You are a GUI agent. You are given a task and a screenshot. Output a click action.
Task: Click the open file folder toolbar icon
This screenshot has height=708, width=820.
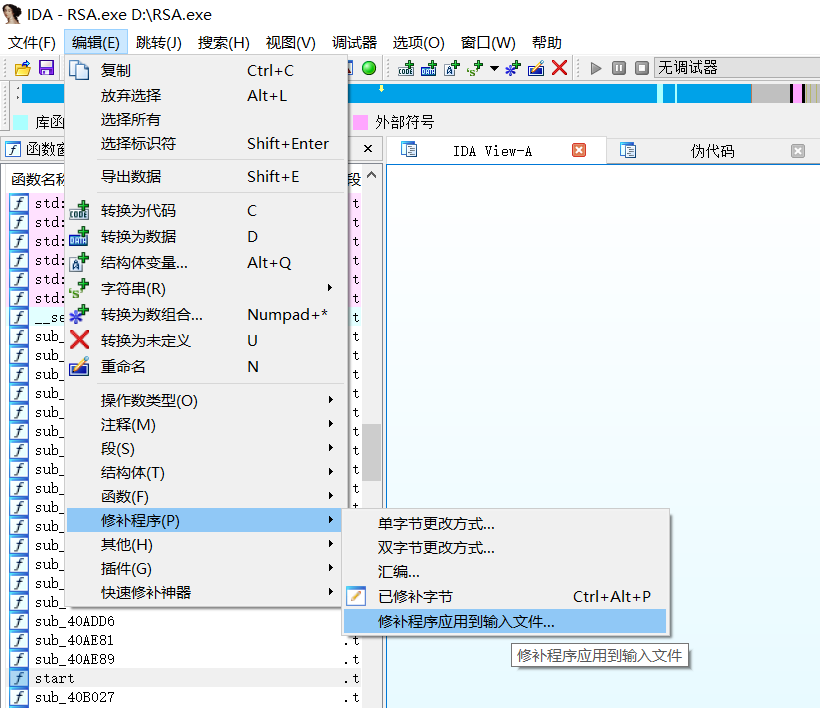(x=23, y=68)
